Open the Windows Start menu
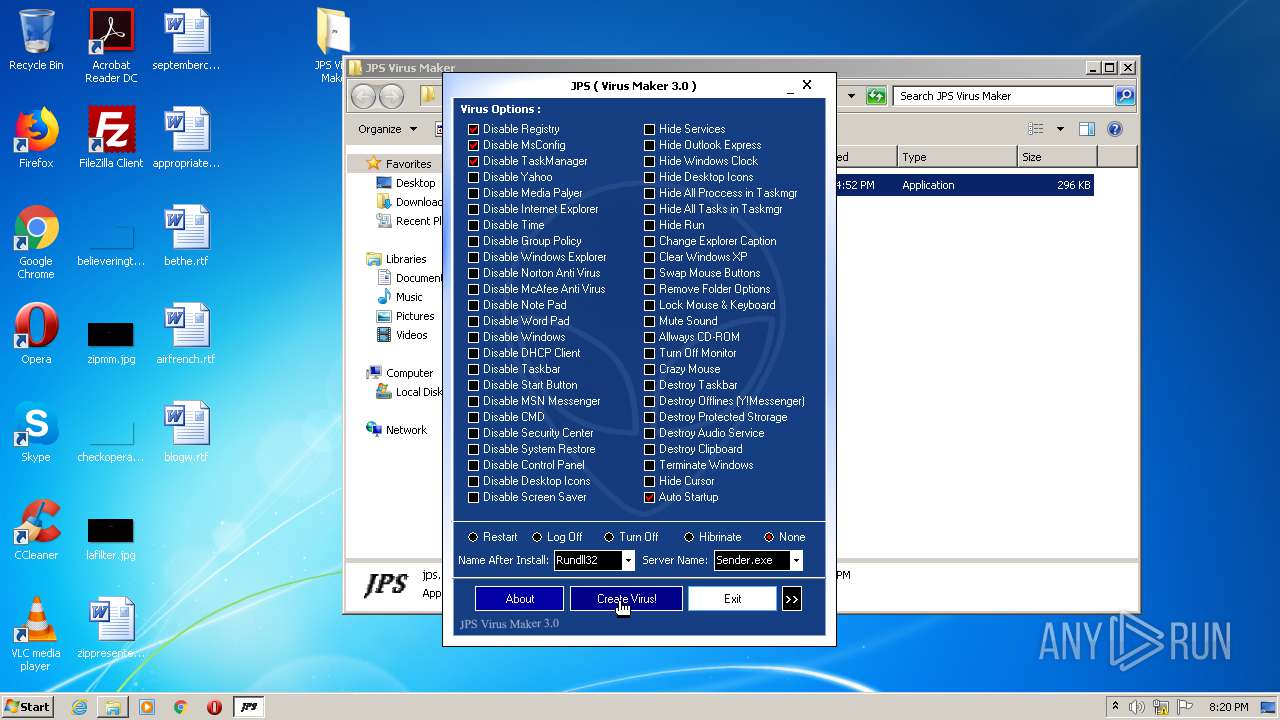 [27, 707]
